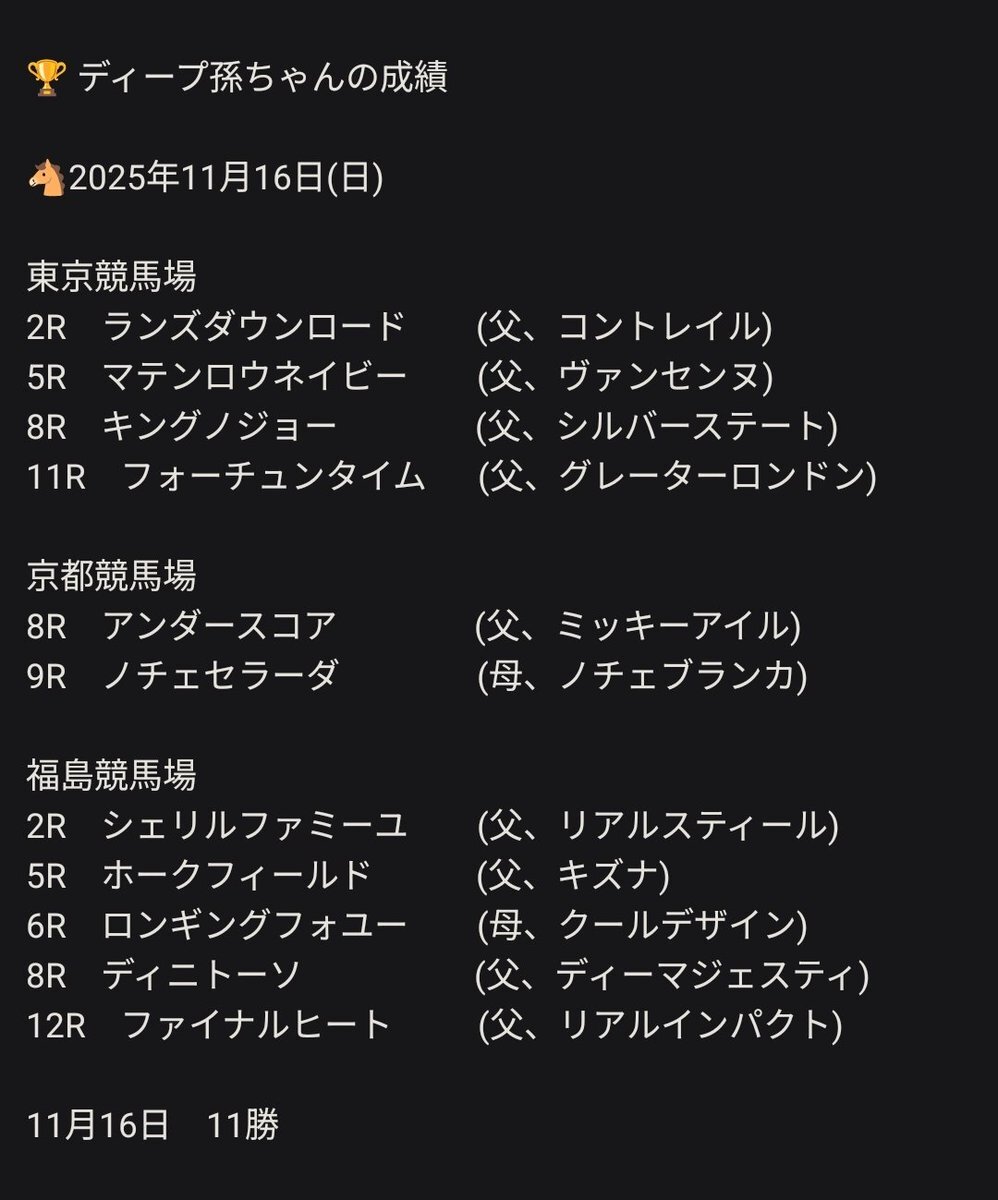Select the 11R entry フォーチュンタイム
Screen dimensions: 998x1200
pyautogui.click(x=273, y=476)
